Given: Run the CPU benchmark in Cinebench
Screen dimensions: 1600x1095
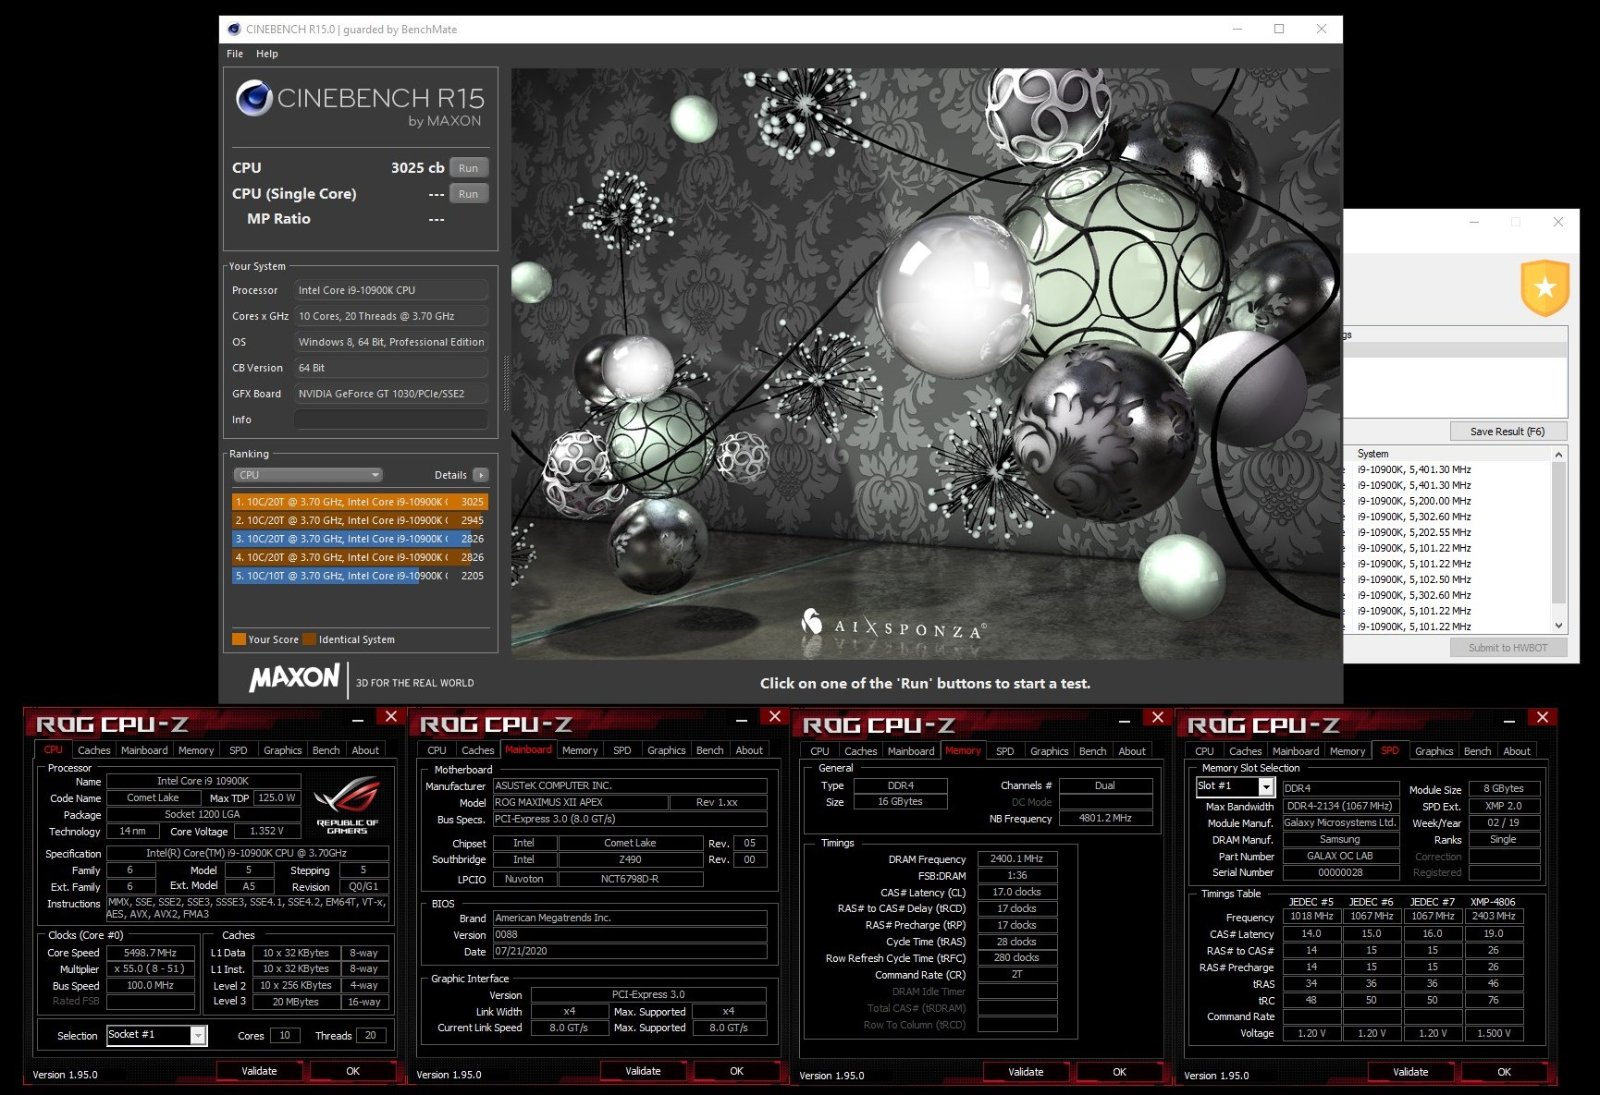Looking at the screenshot, I should 468,168.
